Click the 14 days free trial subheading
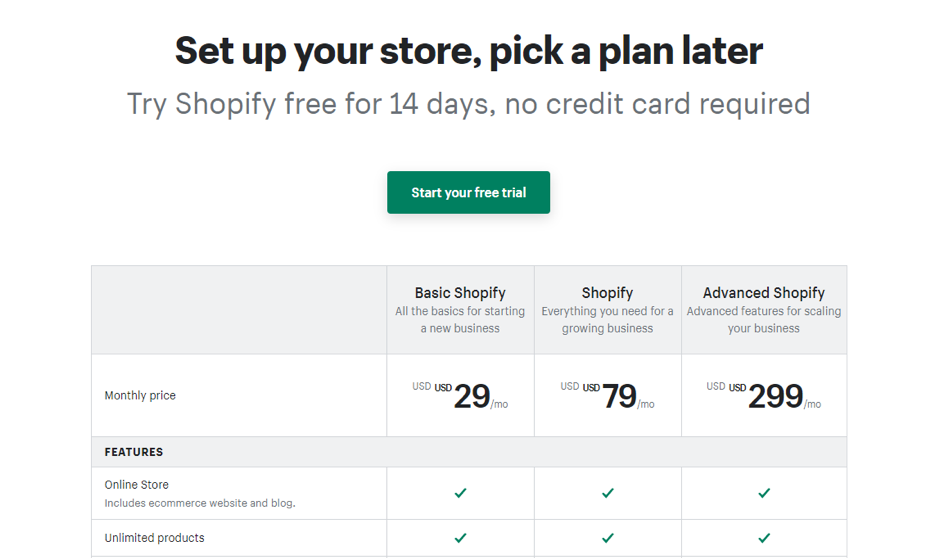The width and height of the screenshot is (939, 558). pyautogui.click(x=468, y=104)
